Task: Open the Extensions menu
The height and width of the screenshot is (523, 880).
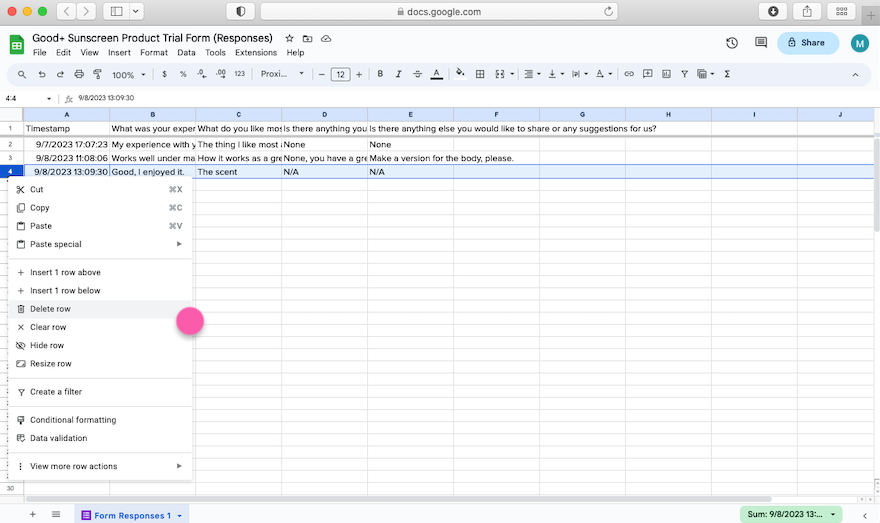Action: (256, 52)
